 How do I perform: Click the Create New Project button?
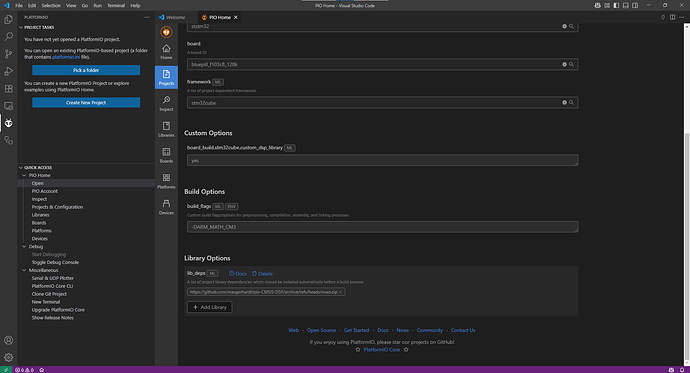click(x=86, y=102)
